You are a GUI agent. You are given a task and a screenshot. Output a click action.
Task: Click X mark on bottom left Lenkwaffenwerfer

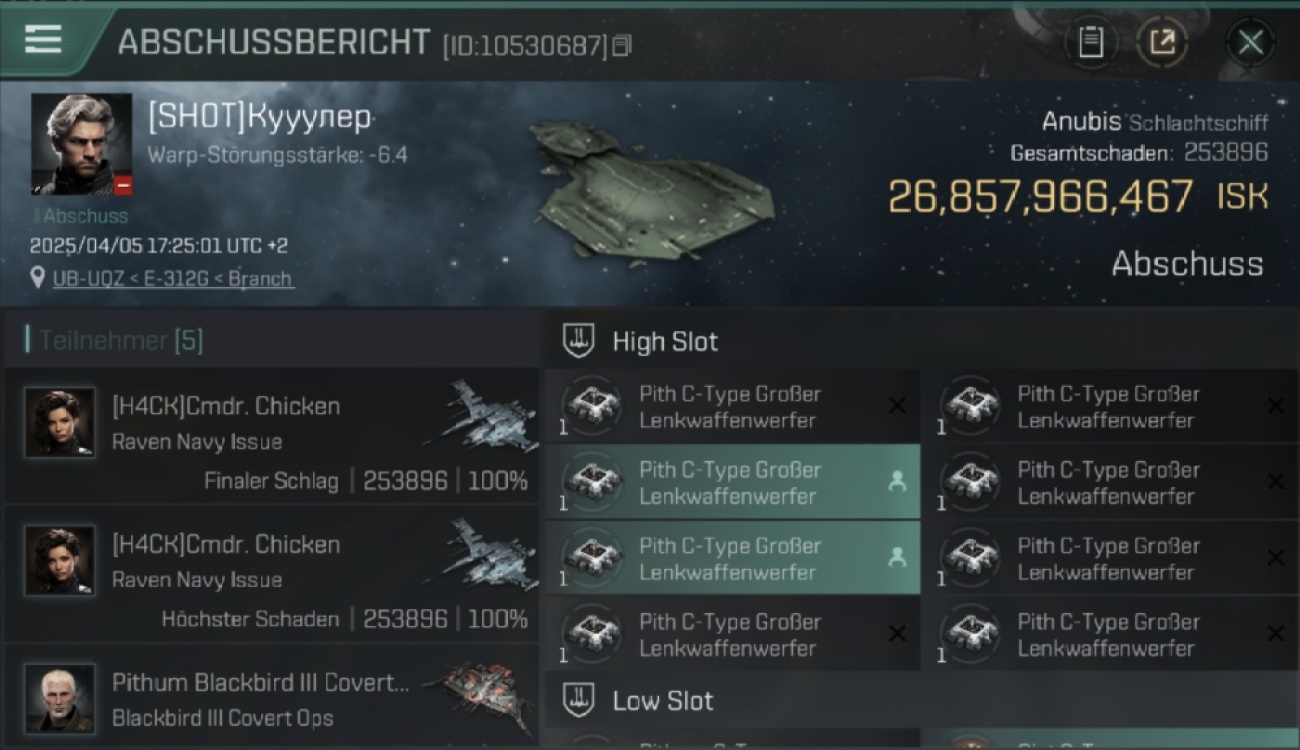tap(897, 634)
